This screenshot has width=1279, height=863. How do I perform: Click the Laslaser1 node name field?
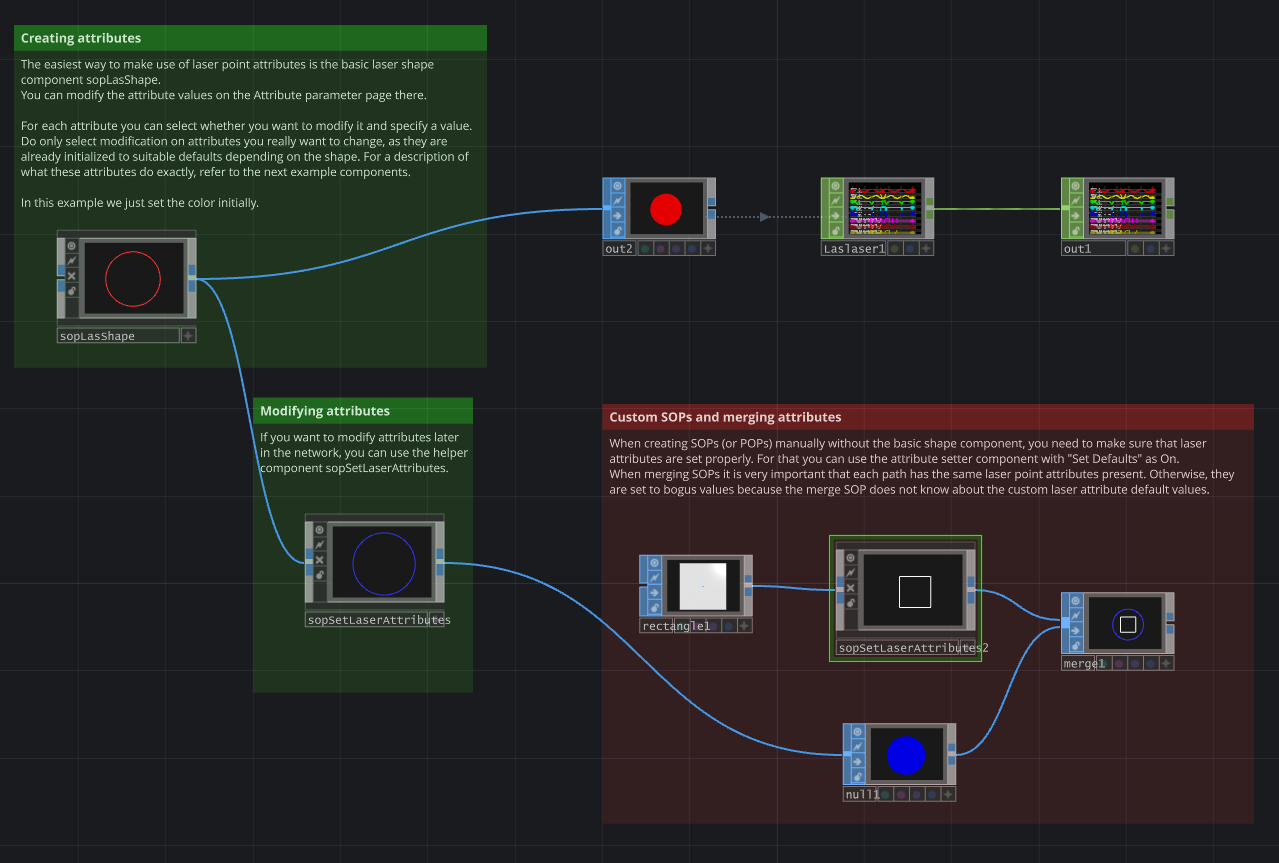(x=854, y=249)
